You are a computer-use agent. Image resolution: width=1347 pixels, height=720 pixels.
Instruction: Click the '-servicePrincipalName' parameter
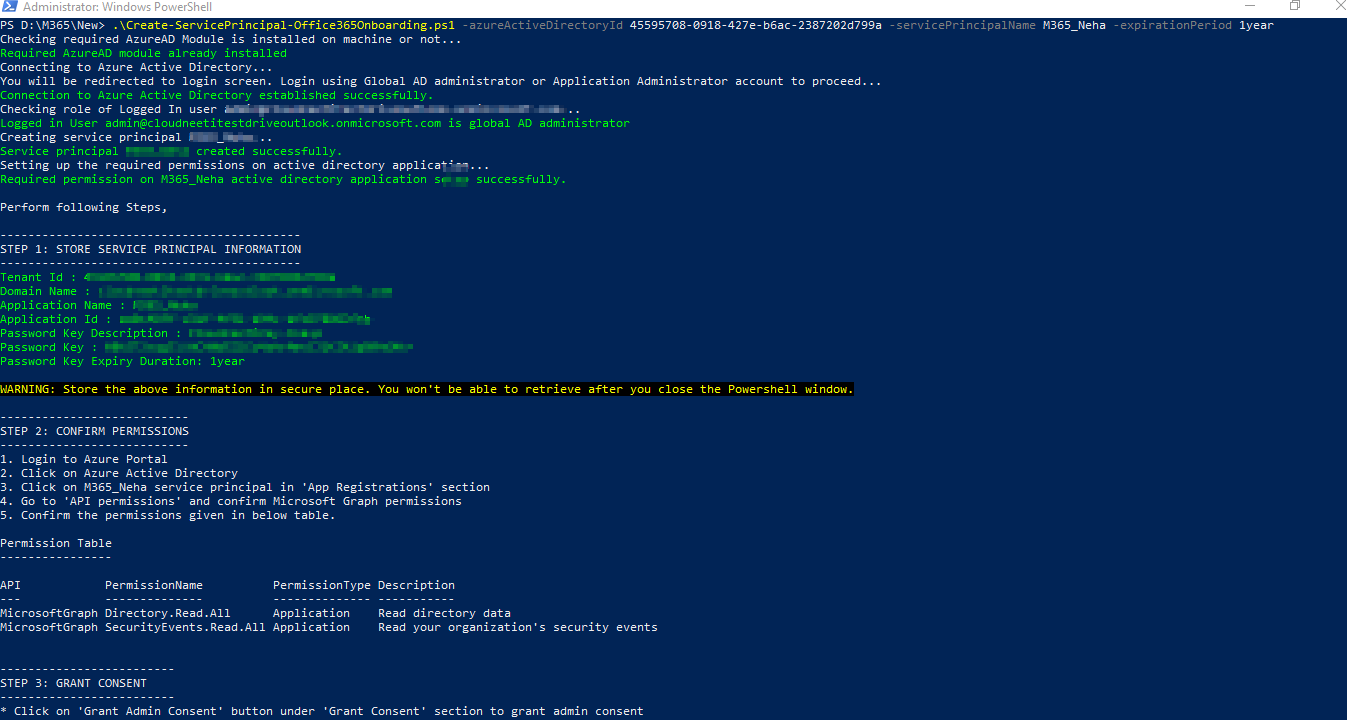coord(962,25)
